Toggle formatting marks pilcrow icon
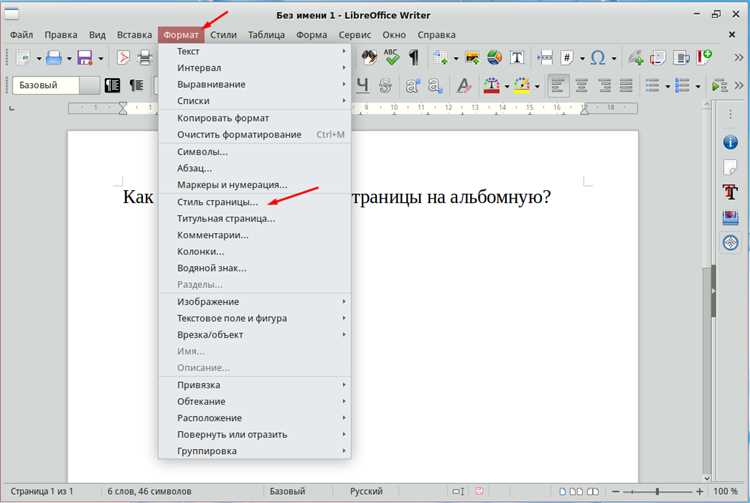This screenshot has height=503, width=750. click(x=414, y=58)
